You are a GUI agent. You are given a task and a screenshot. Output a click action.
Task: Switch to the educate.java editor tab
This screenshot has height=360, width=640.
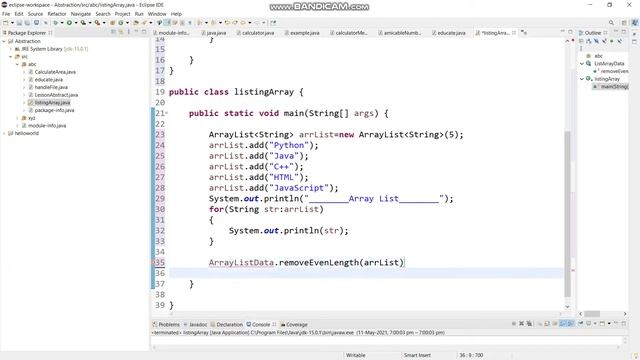click(x=449, y=33)
